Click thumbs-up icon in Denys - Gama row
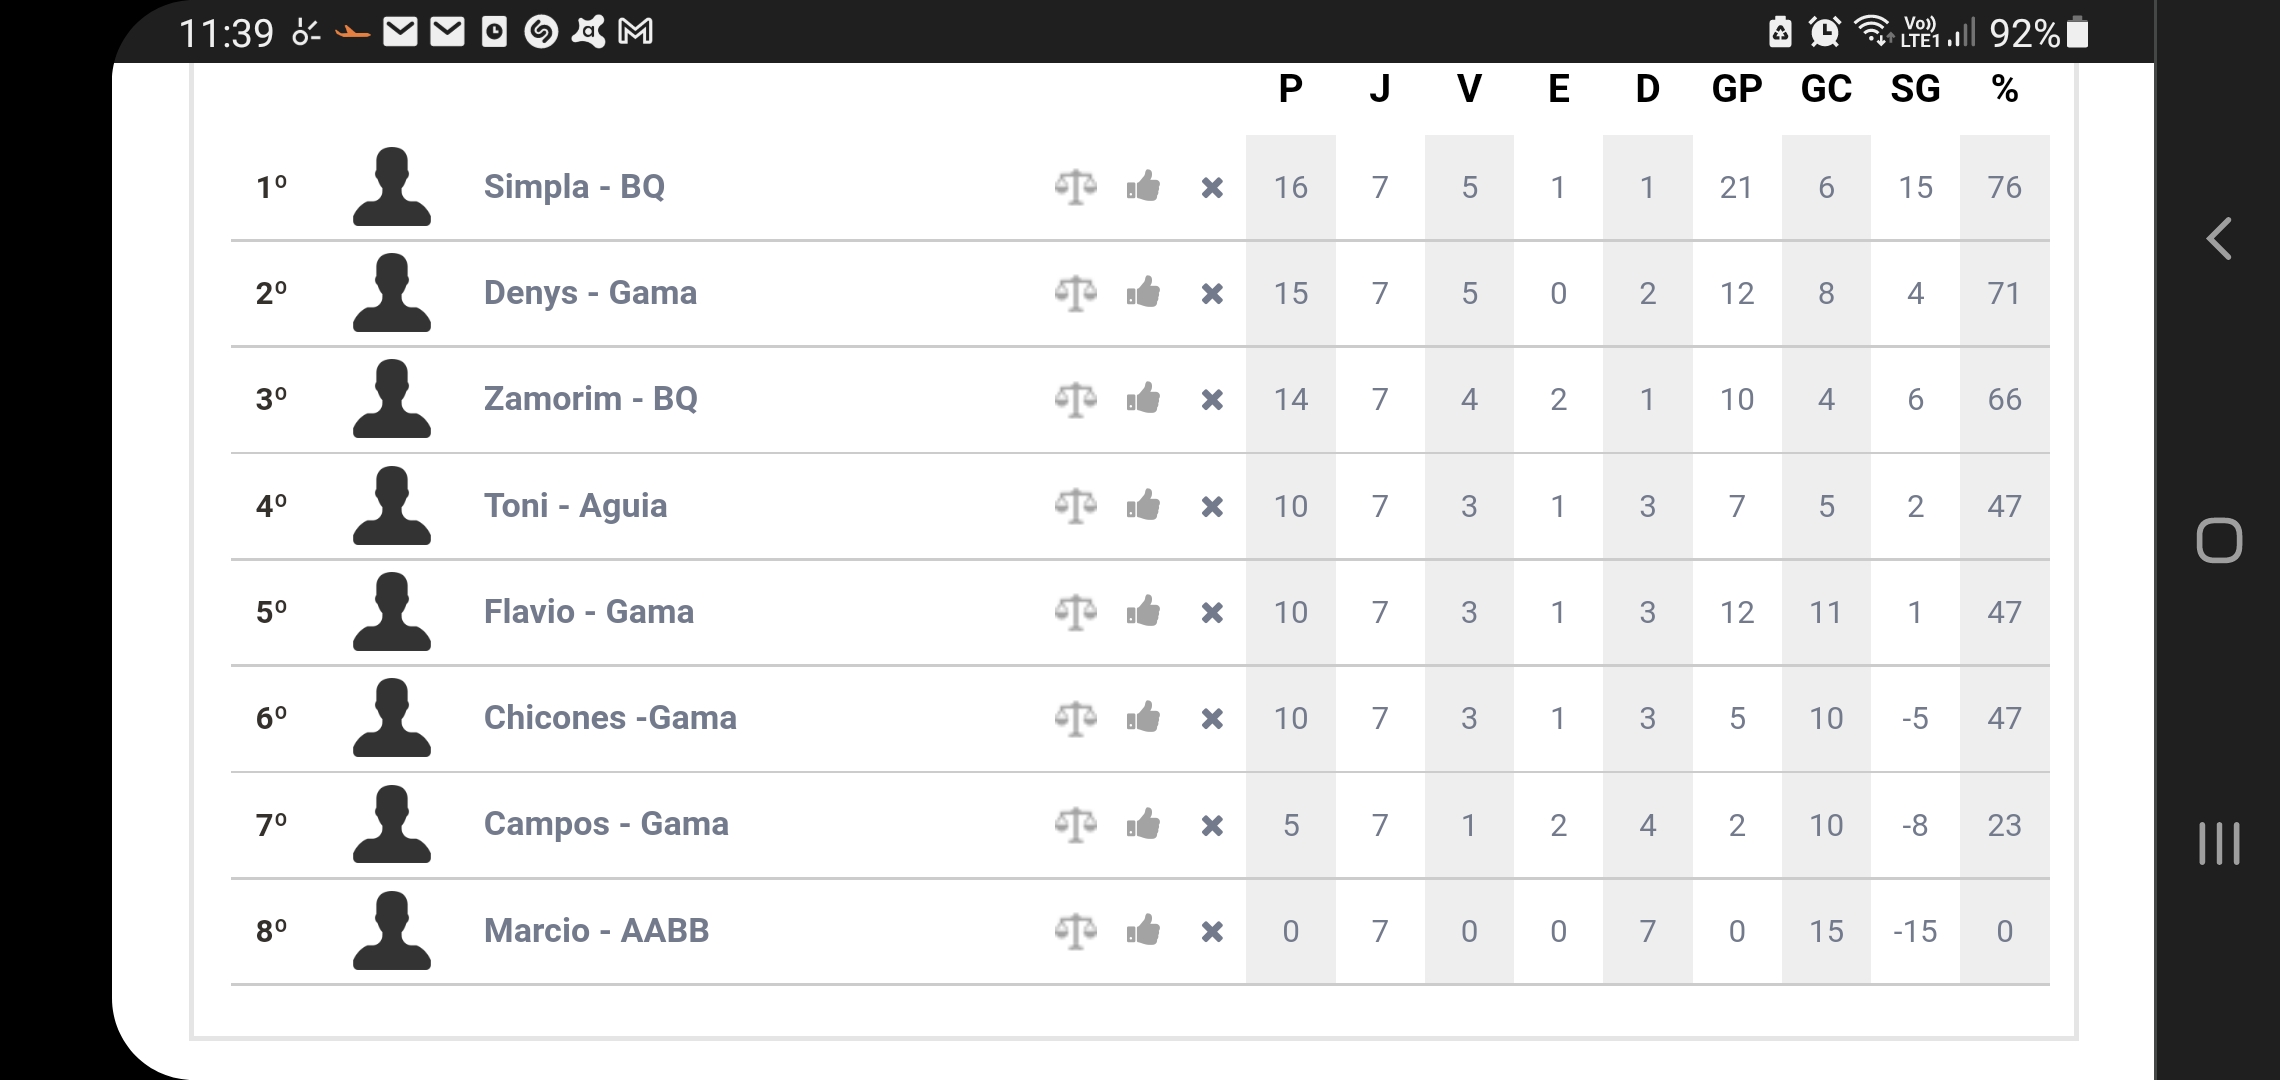Screen dimensions: 2280x1080 [x=1143, y=293]
